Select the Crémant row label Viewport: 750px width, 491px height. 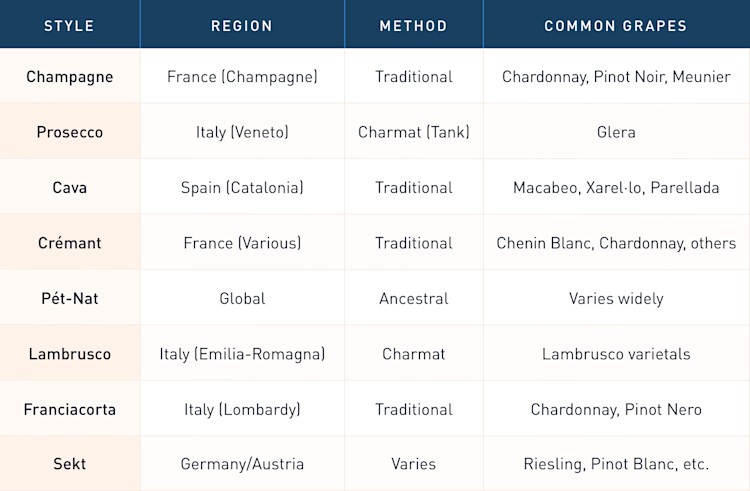coord(70,243)
